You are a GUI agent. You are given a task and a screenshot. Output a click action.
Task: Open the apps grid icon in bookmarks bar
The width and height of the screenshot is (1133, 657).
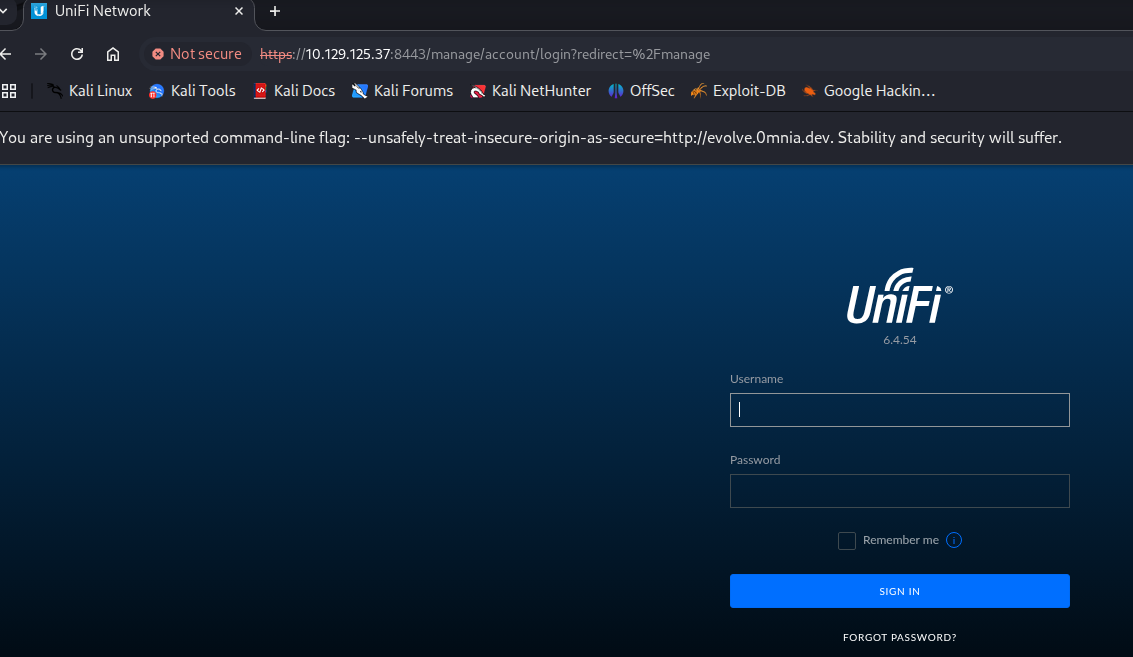(x=9, y=91)
